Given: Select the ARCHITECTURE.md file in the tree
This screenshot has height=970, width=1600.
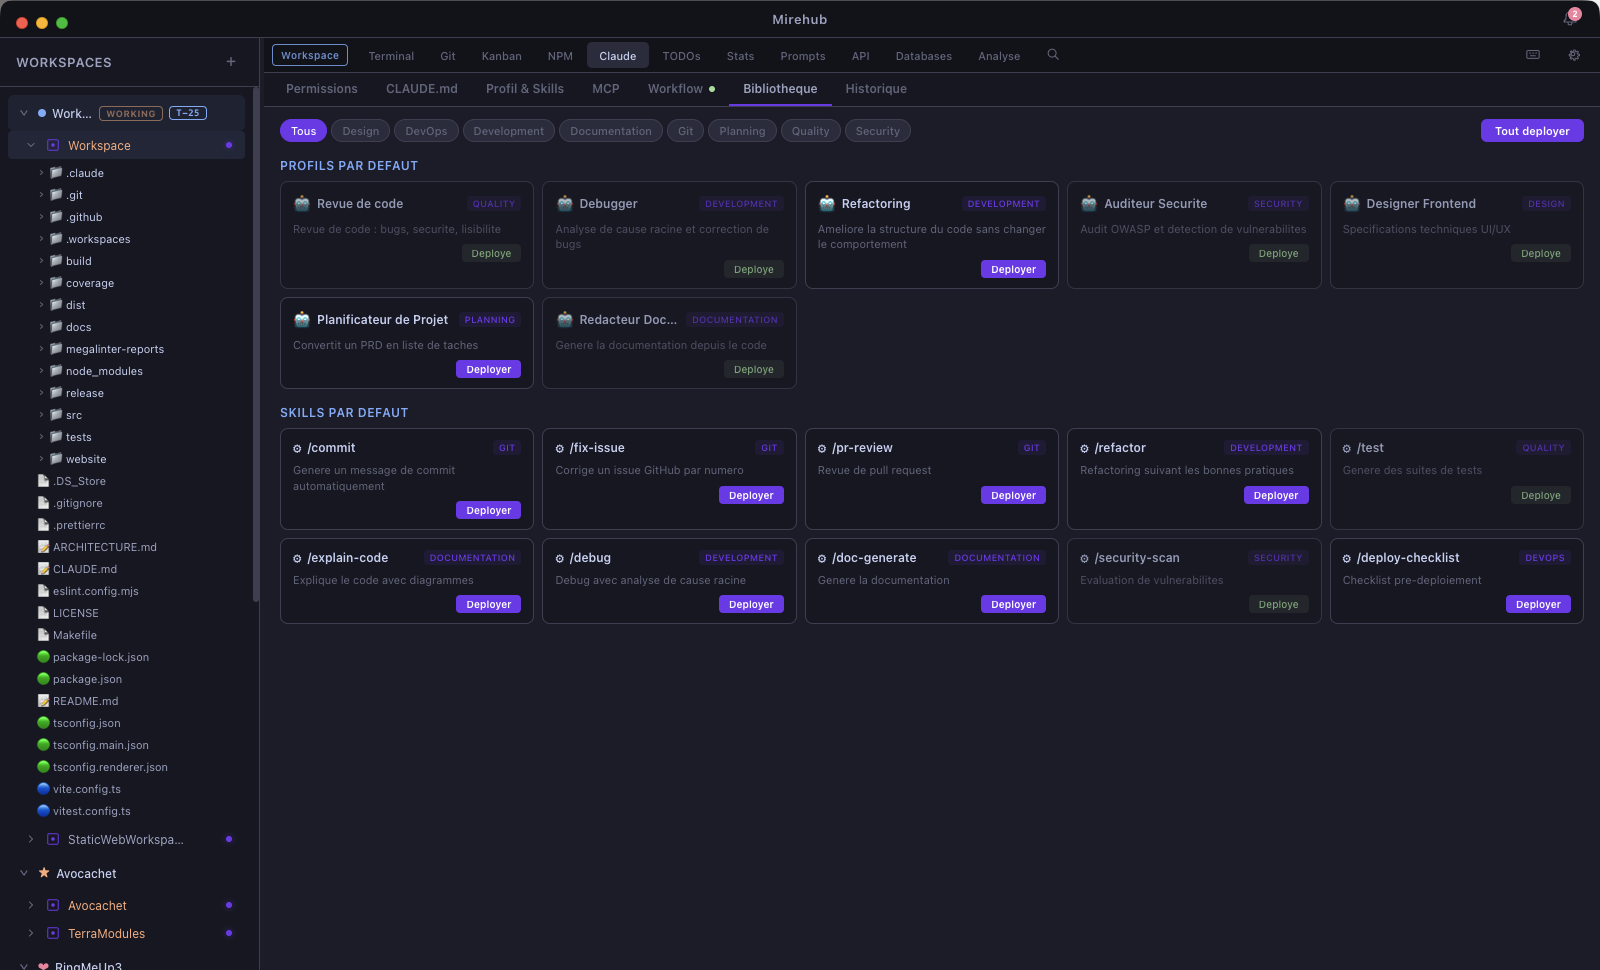Looking at the screenshot, I should 104,547.
